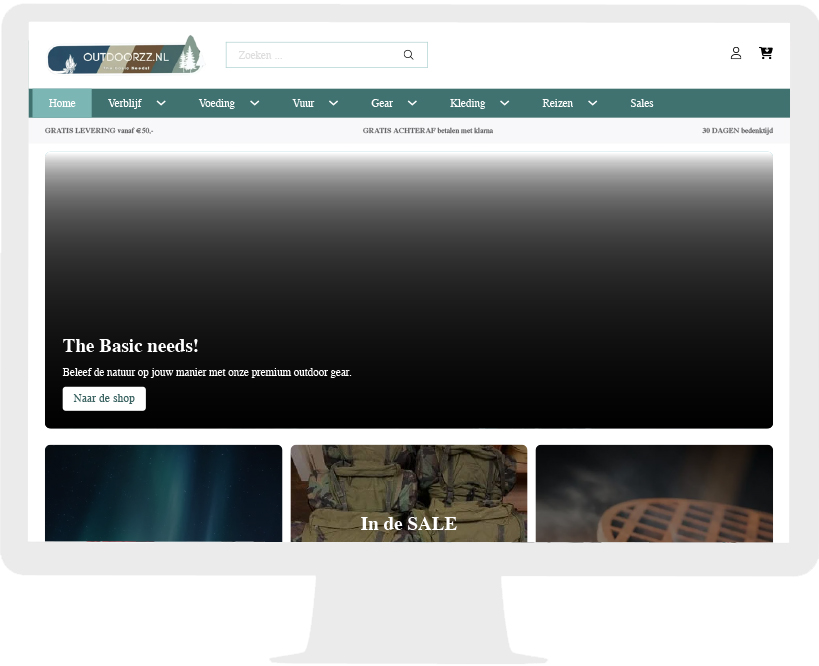Expand the Voeding dropdown chevron
Viewport: 819px width, 666px height.
(254, 103)
